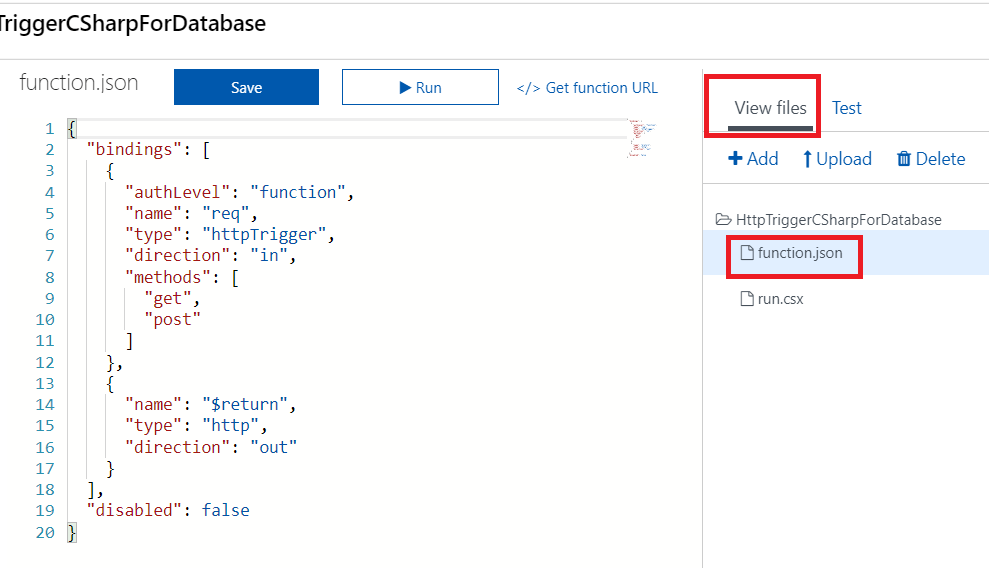The height and width of the screenshot is (568, 989).
Task: Click the "methods" key on line 8
Action: click(x=167, y=277)
